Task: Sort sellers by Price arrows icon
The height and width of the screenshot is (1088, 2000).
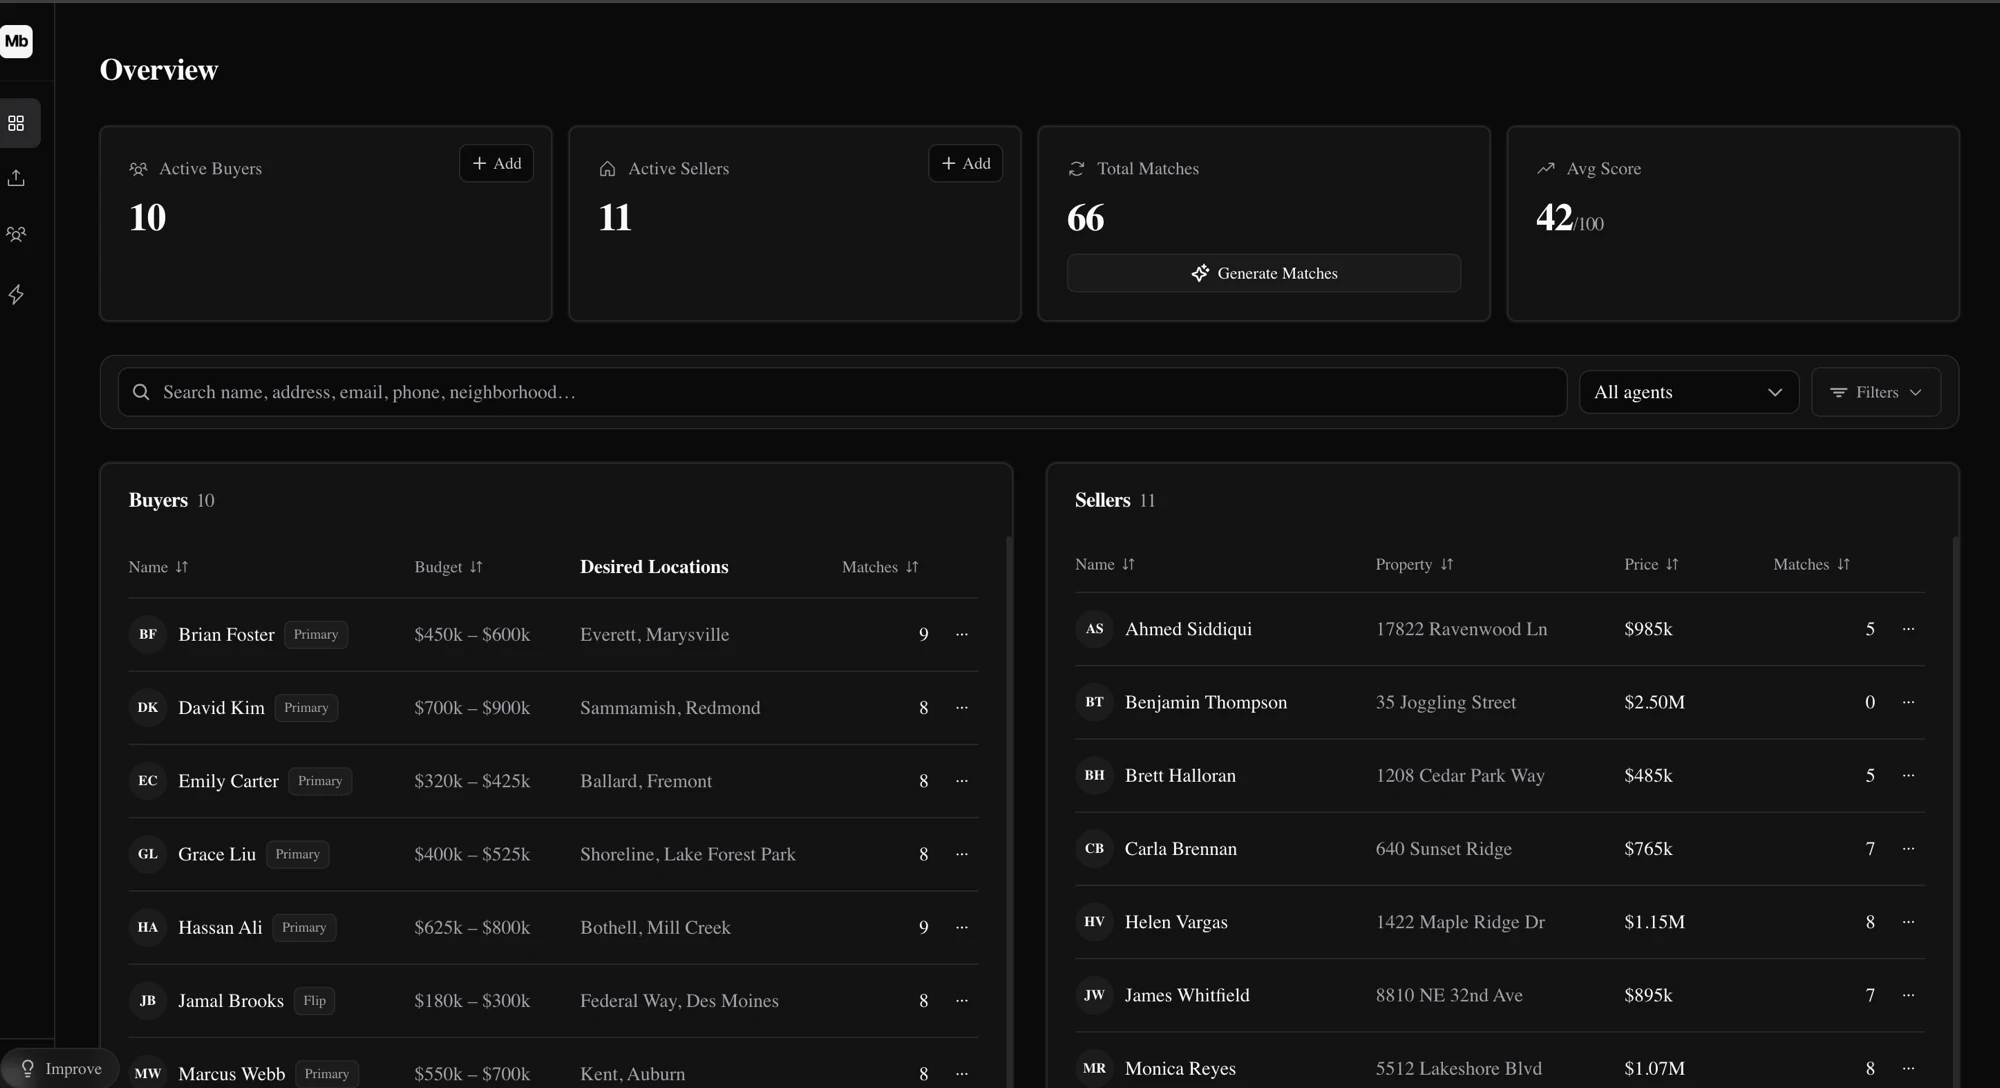Action: pos(1672,564)
